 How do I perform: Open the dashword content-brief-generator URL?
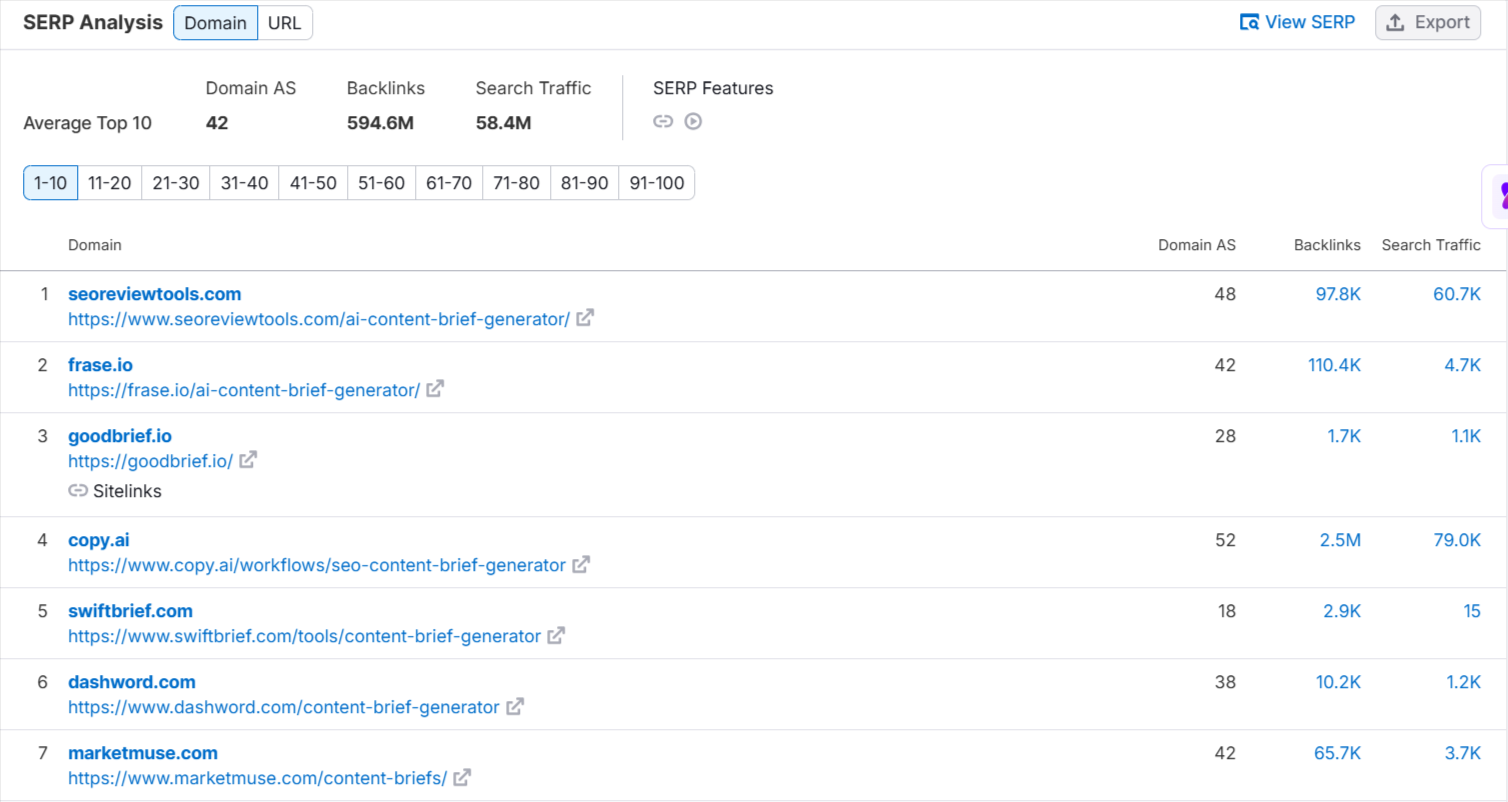[x=284, y=707]
